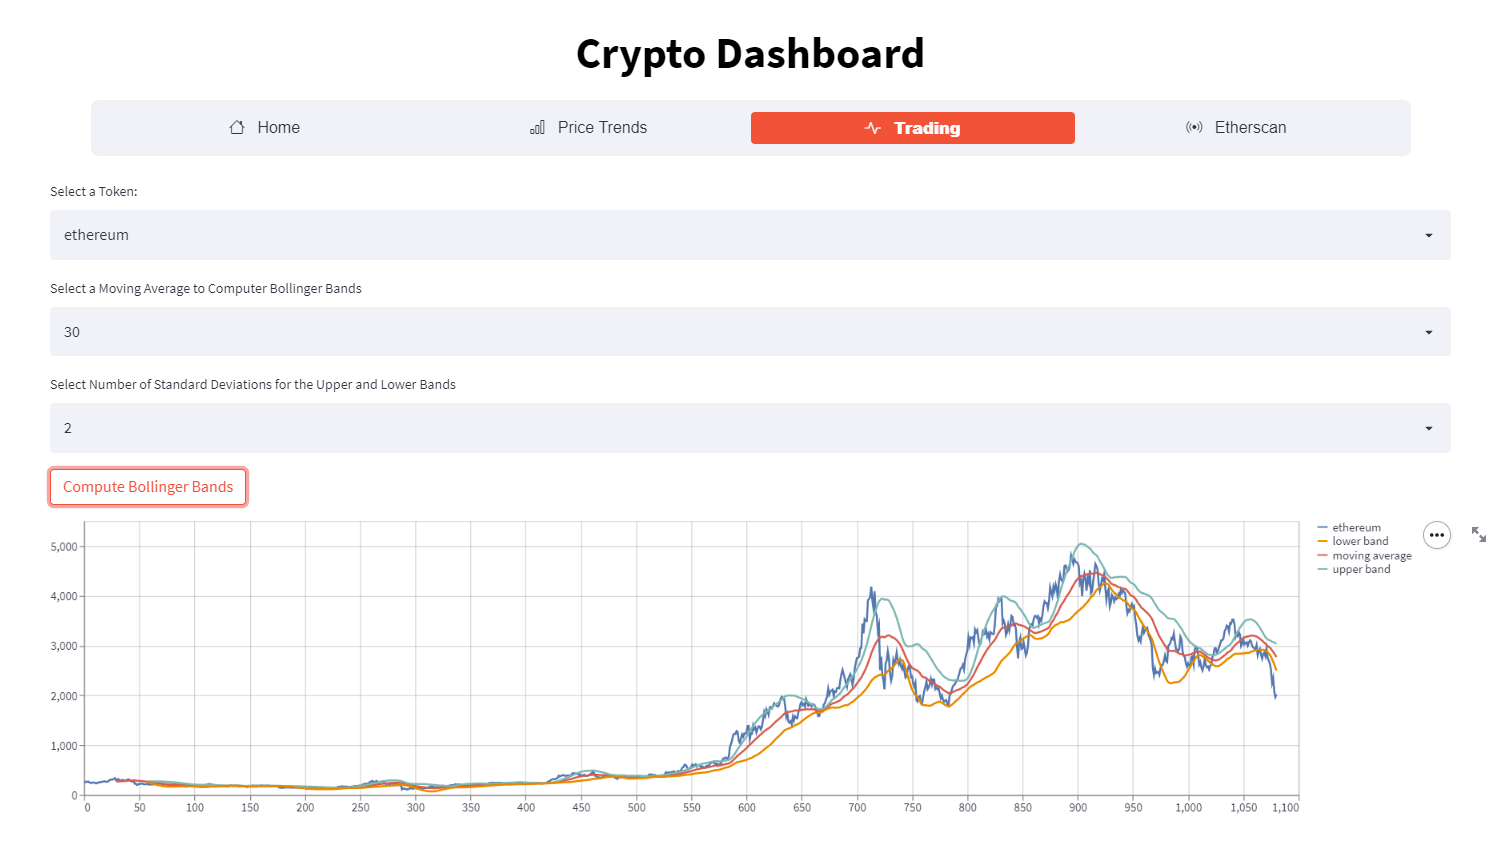Open the standard deviations dropdown

click(x=750, y=427)
